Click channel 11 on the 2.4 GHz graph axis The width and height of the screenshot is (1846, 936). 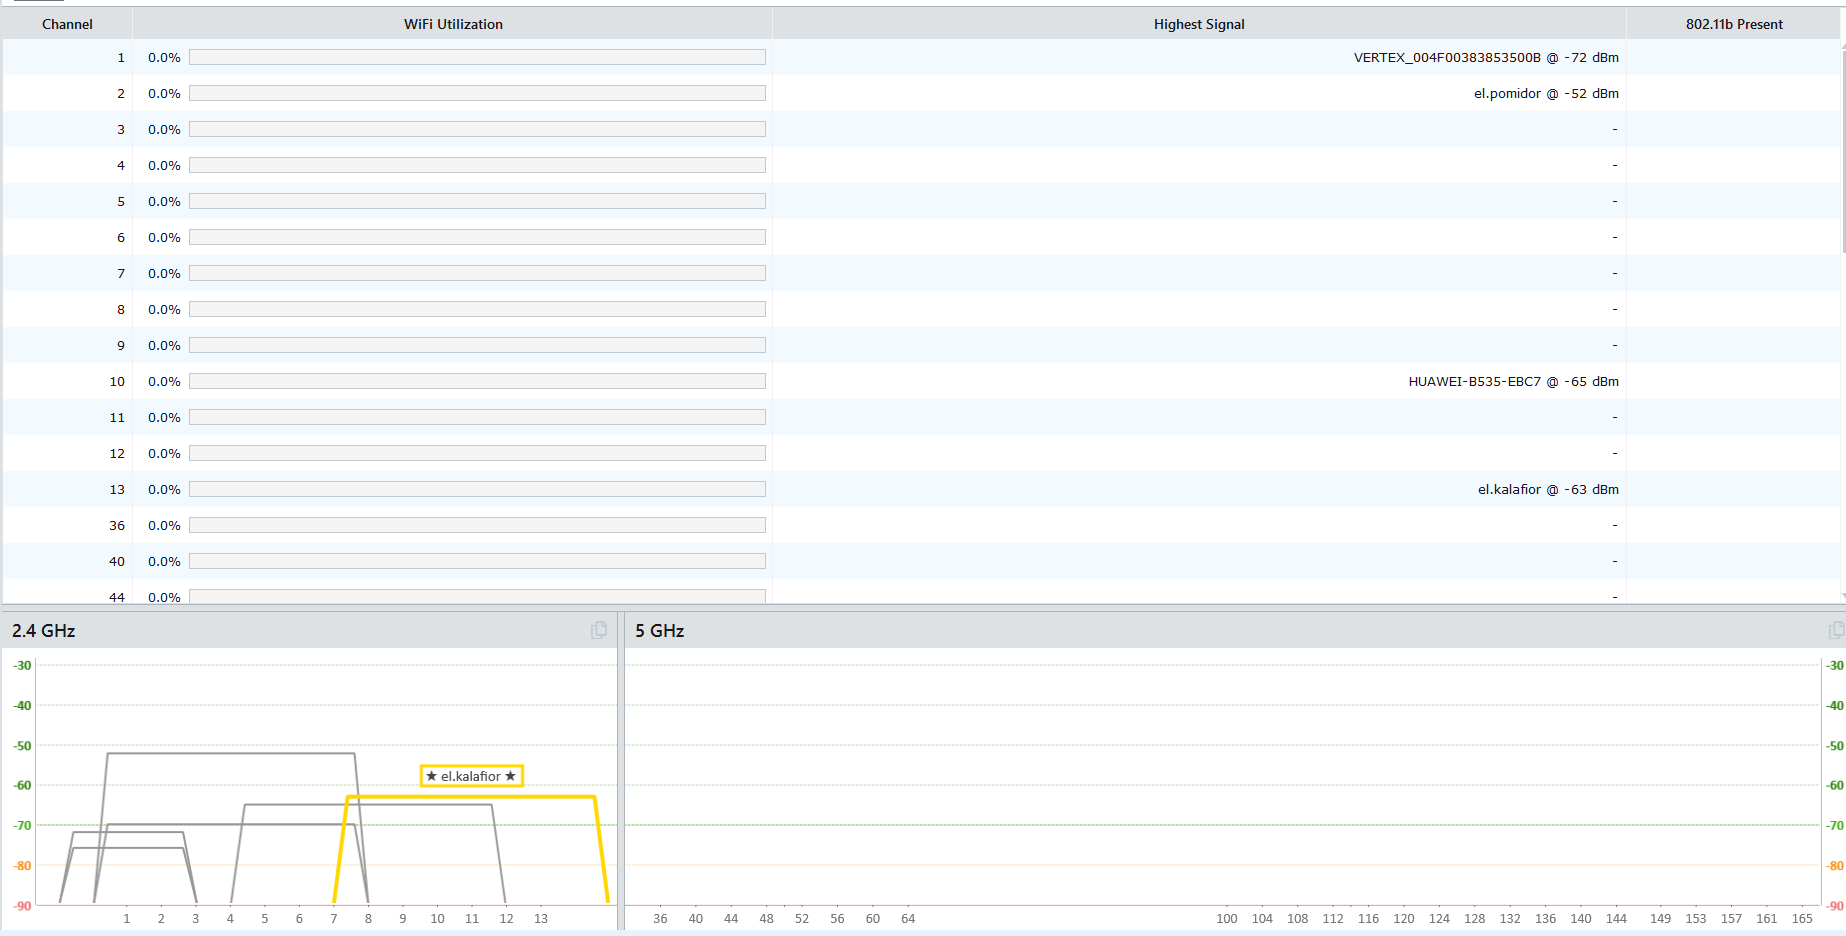point(472,918)
